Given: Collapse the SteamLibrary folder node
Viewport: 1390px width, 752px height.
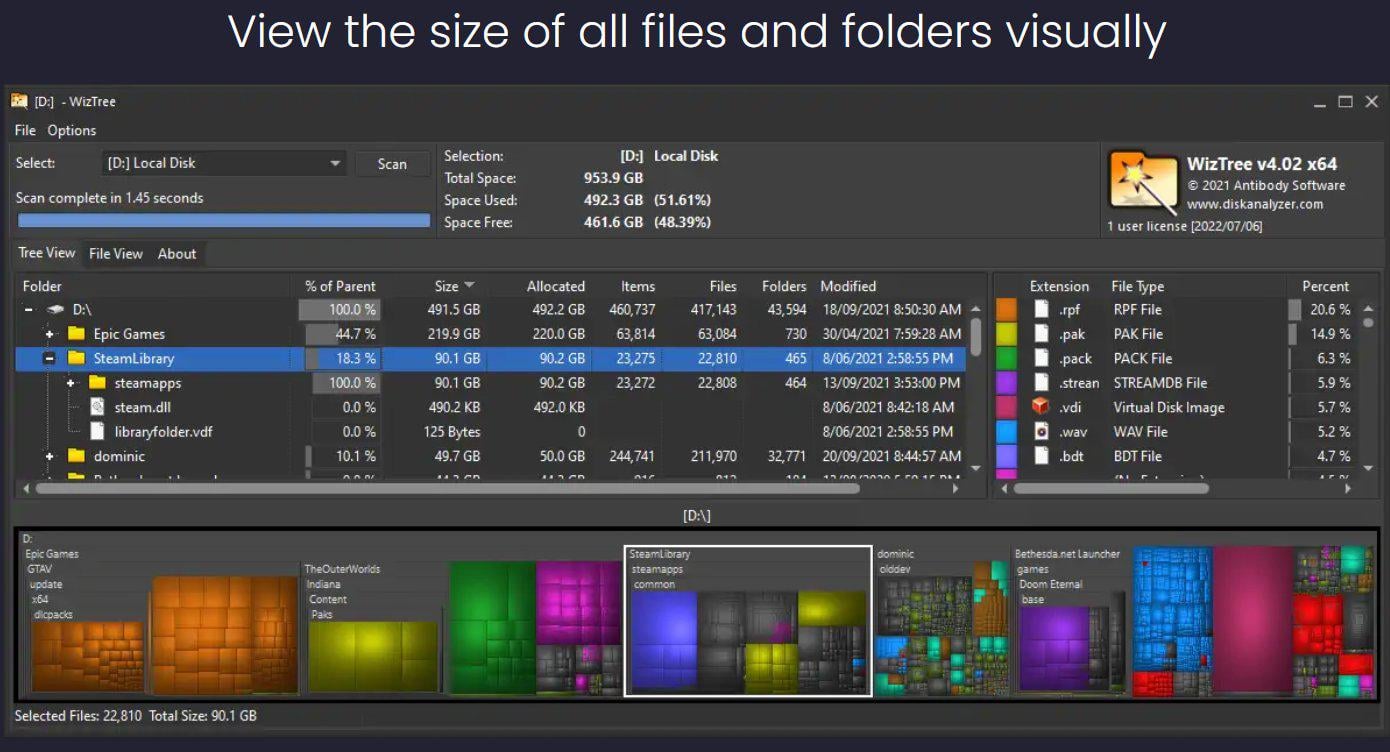Looking at the screenshot, I should coord(49,358).
